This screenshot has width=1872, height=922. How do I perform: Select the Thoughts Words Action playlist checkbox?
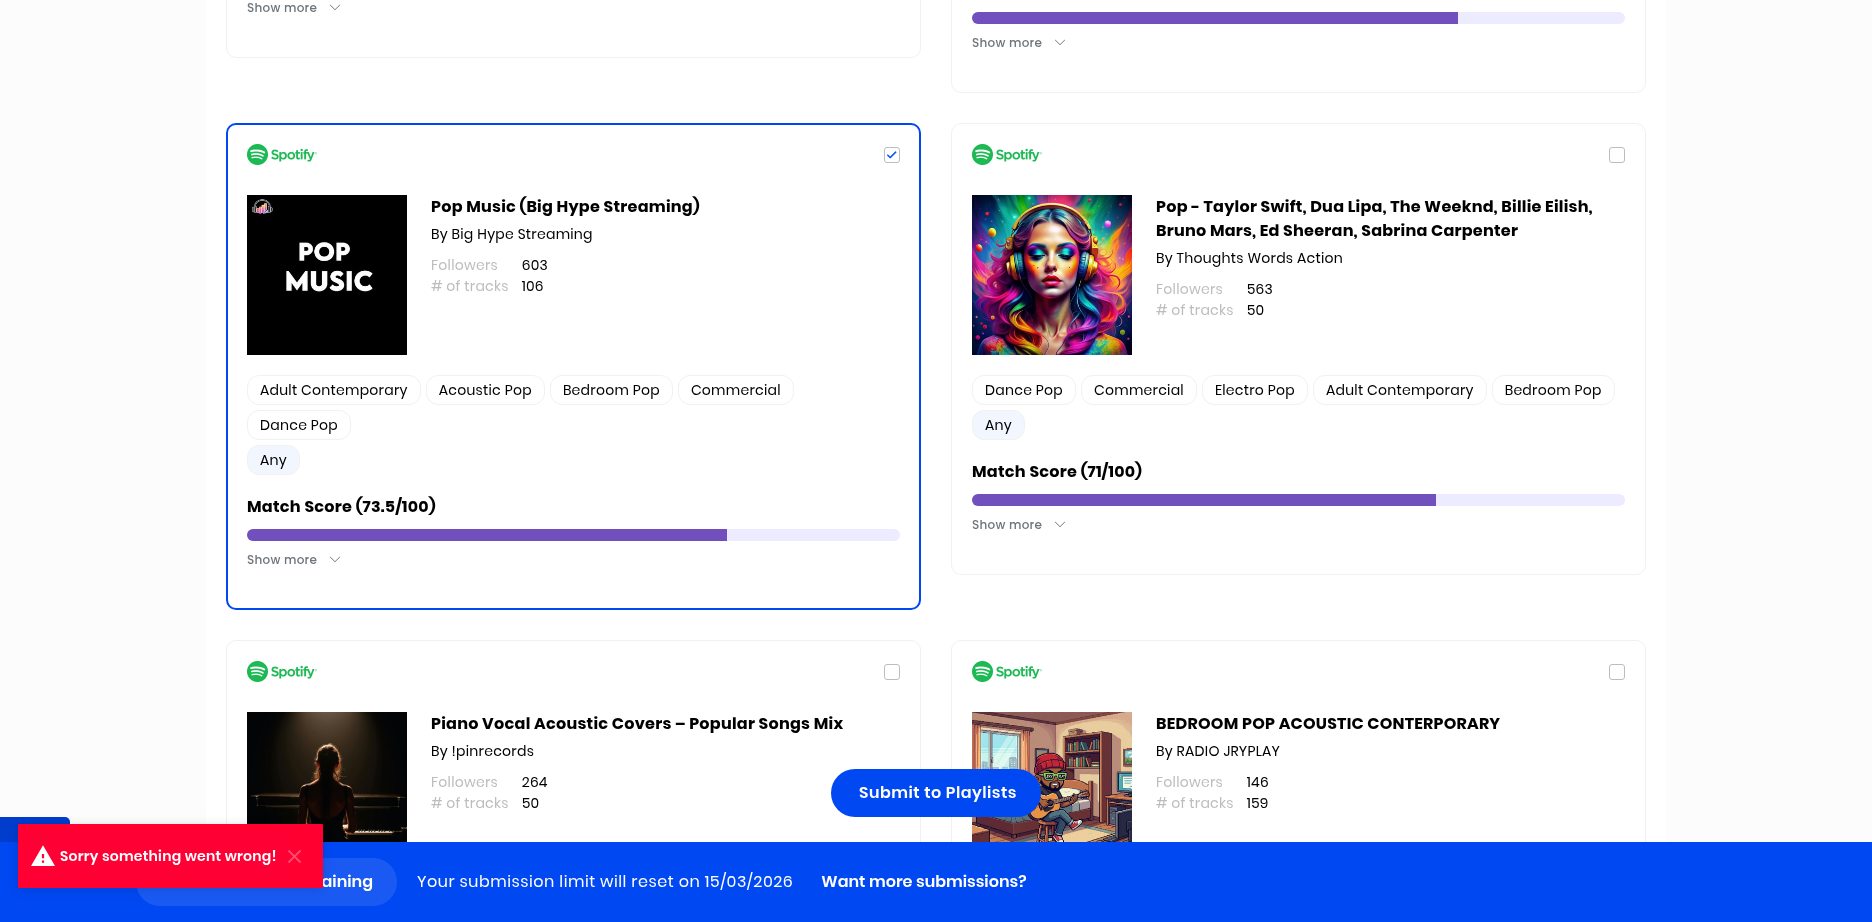click(1617, 155)
